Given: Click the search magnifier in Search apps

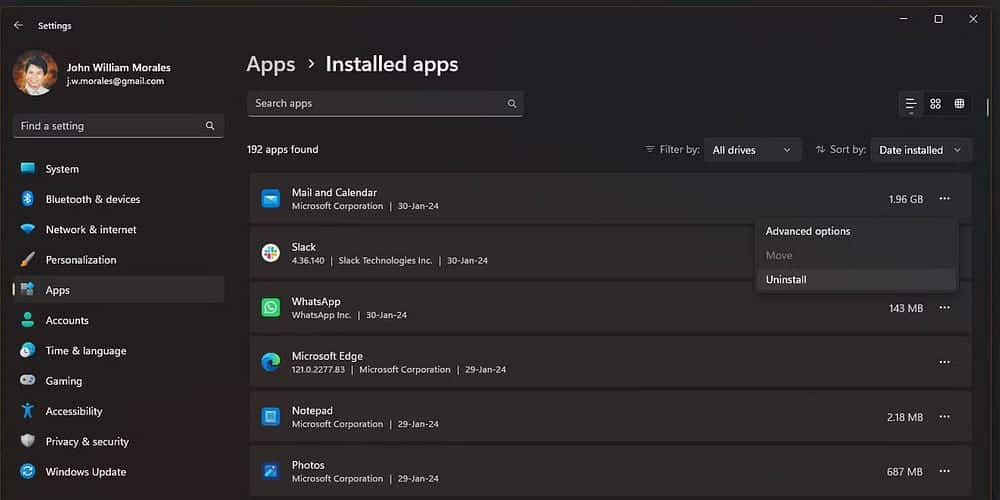Looking at the screenshot, I should click(511, 103).
